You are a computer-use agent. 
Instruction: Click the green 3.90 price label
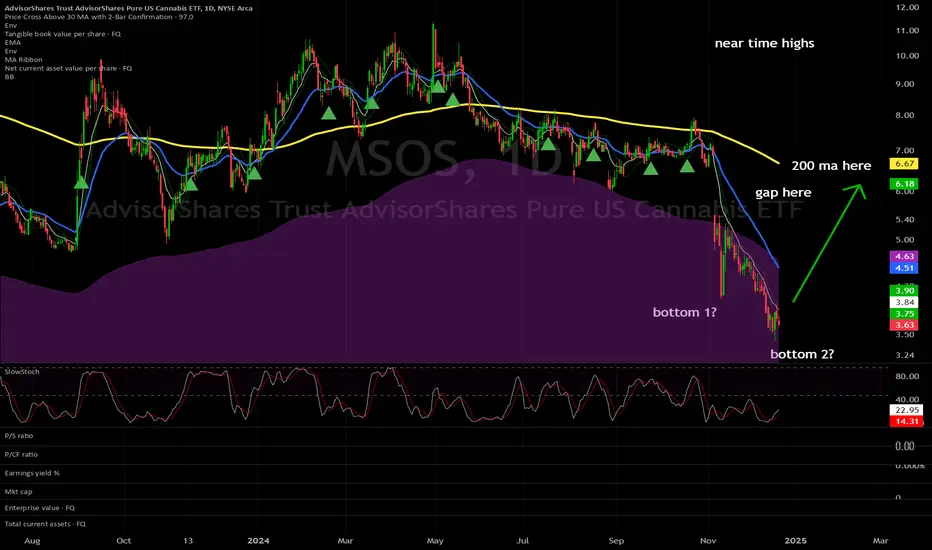coord(904,290)
